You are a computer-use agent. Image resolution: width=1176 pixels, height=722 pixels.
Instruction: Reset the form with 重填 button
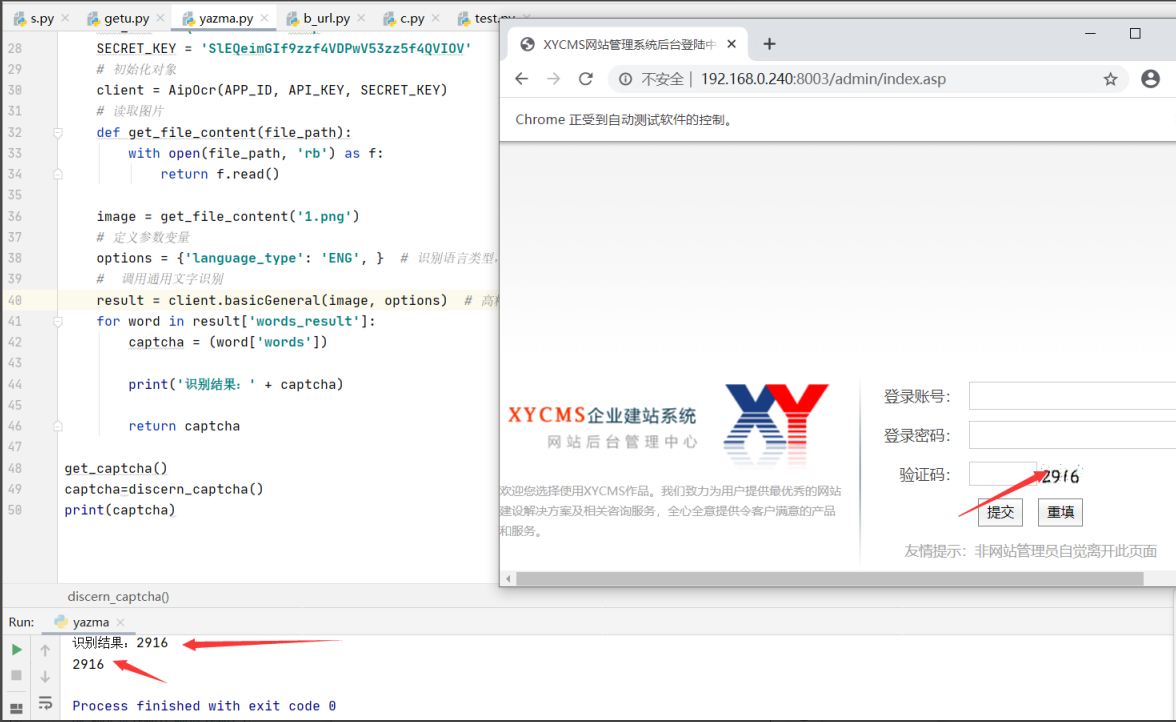pyautogui.click(x=1060, y=512)
